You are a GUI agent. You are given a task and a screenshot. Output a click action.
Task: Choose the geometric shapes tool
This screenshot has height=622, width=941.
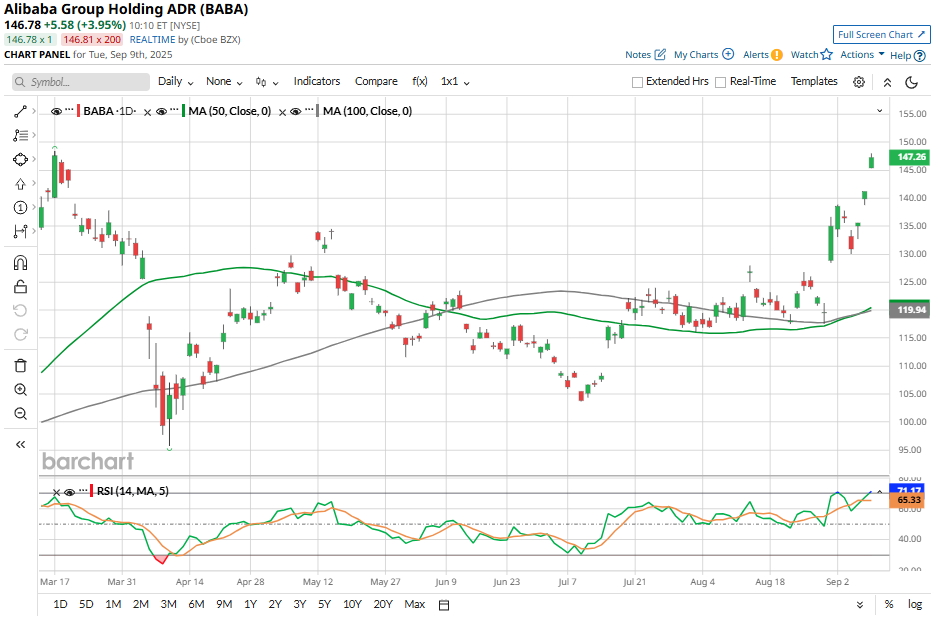tap(20, 159)
